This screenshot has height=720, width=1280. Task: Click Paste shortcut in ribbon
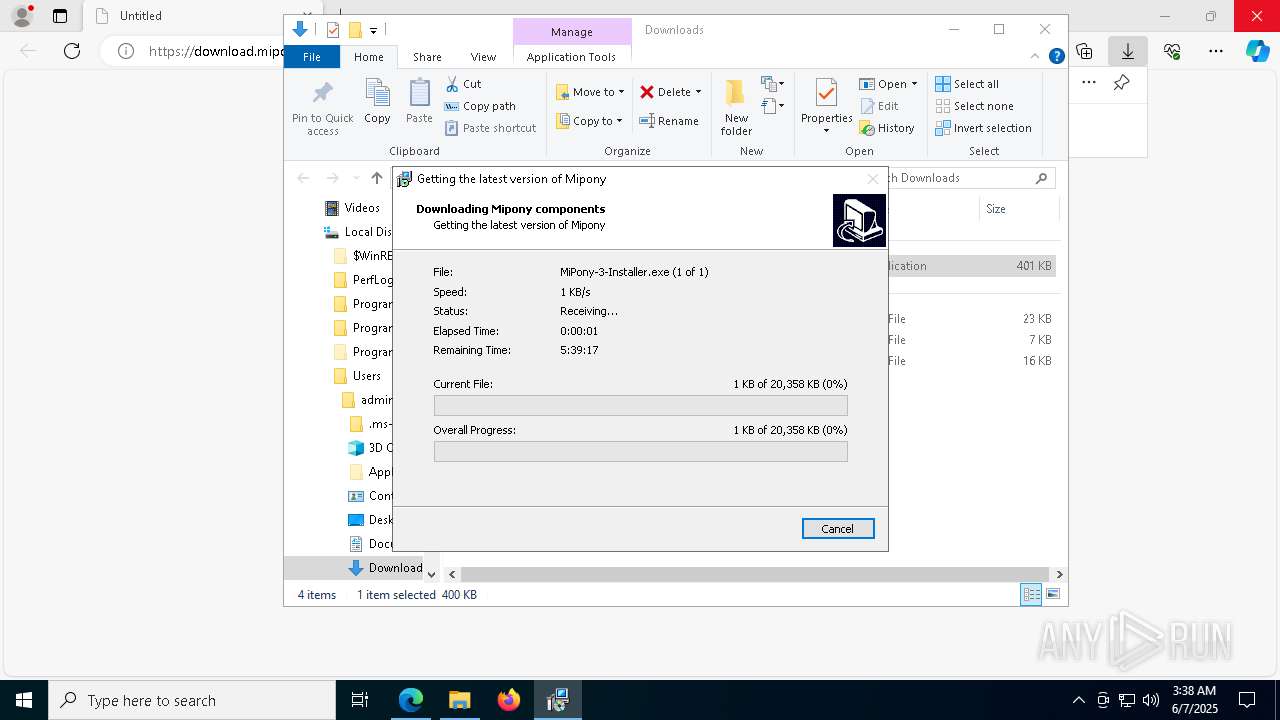coord(490,128)
